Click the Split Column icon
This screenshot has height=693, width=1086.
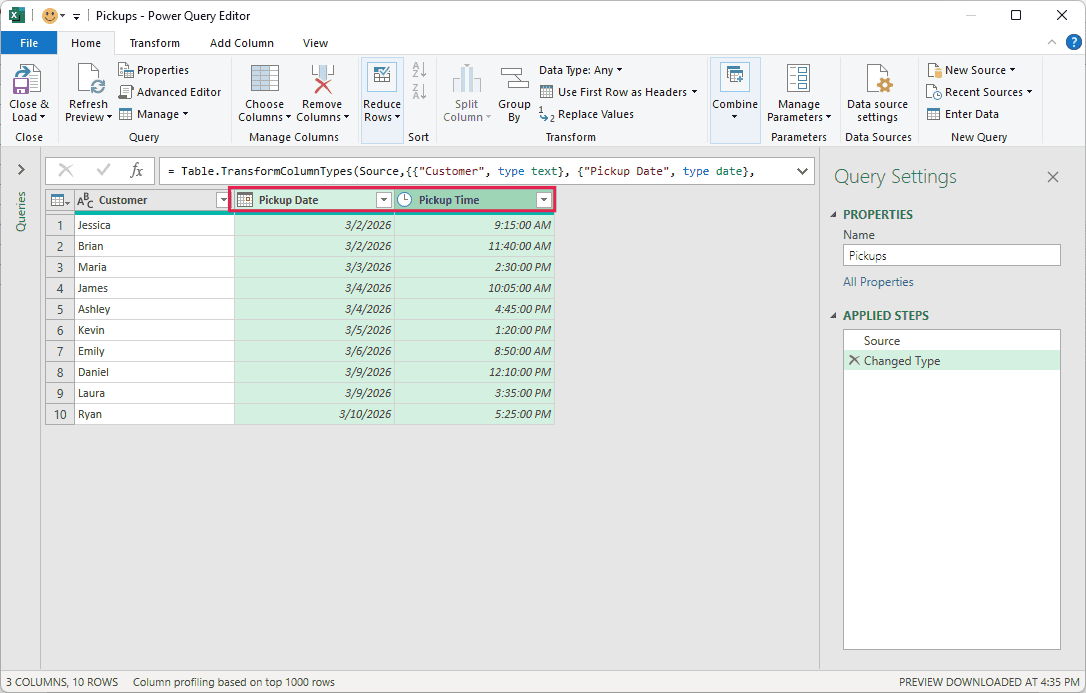467,78
